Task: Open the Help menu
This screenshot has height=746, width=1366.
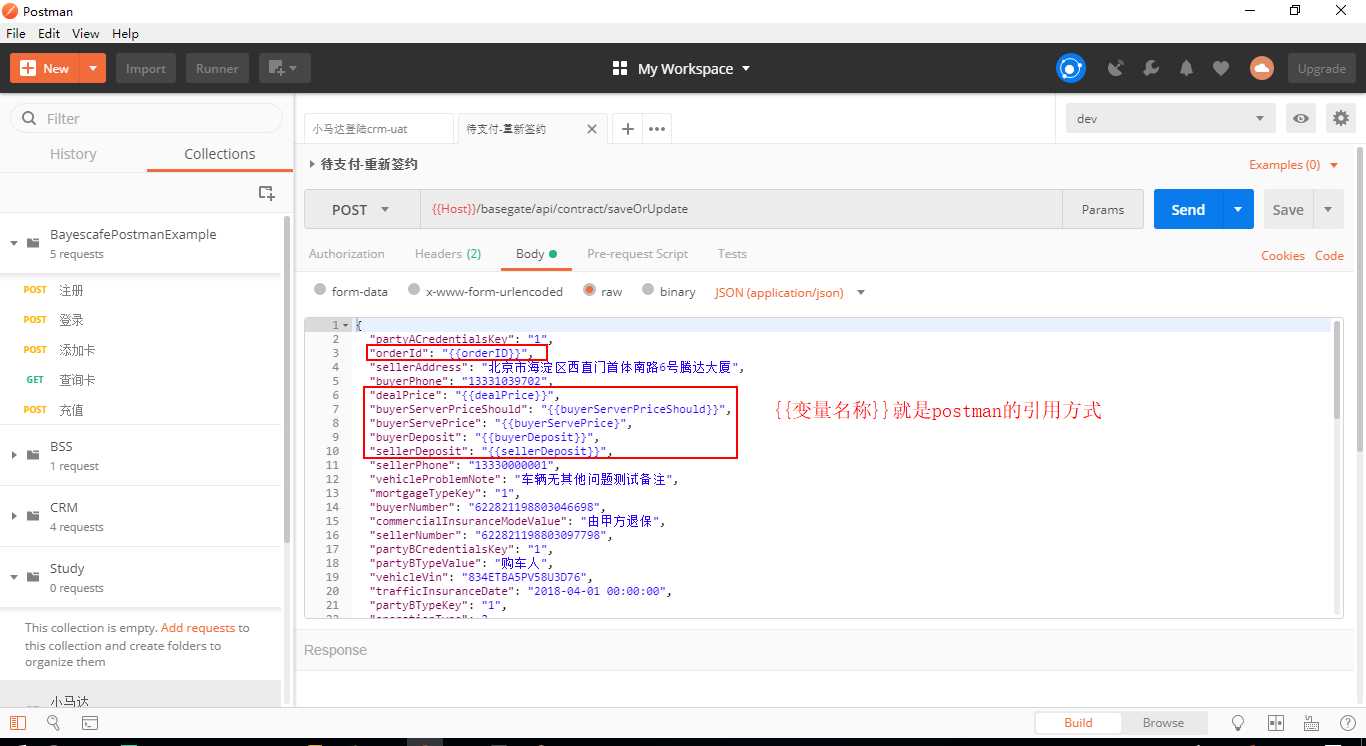Action: (126, 33)
